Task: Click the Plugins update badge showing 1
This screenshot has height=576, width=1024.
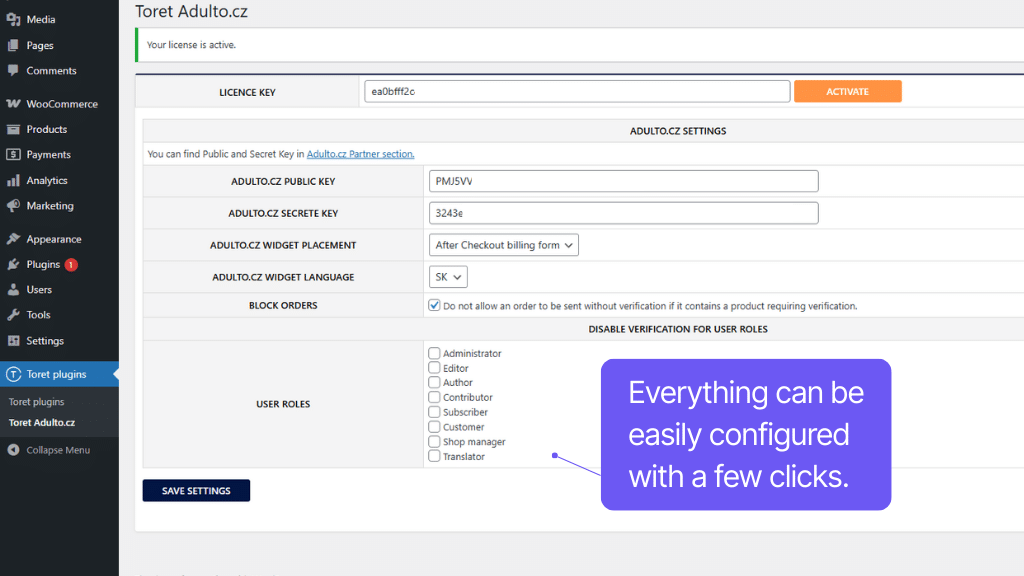Action: point(71,264)
